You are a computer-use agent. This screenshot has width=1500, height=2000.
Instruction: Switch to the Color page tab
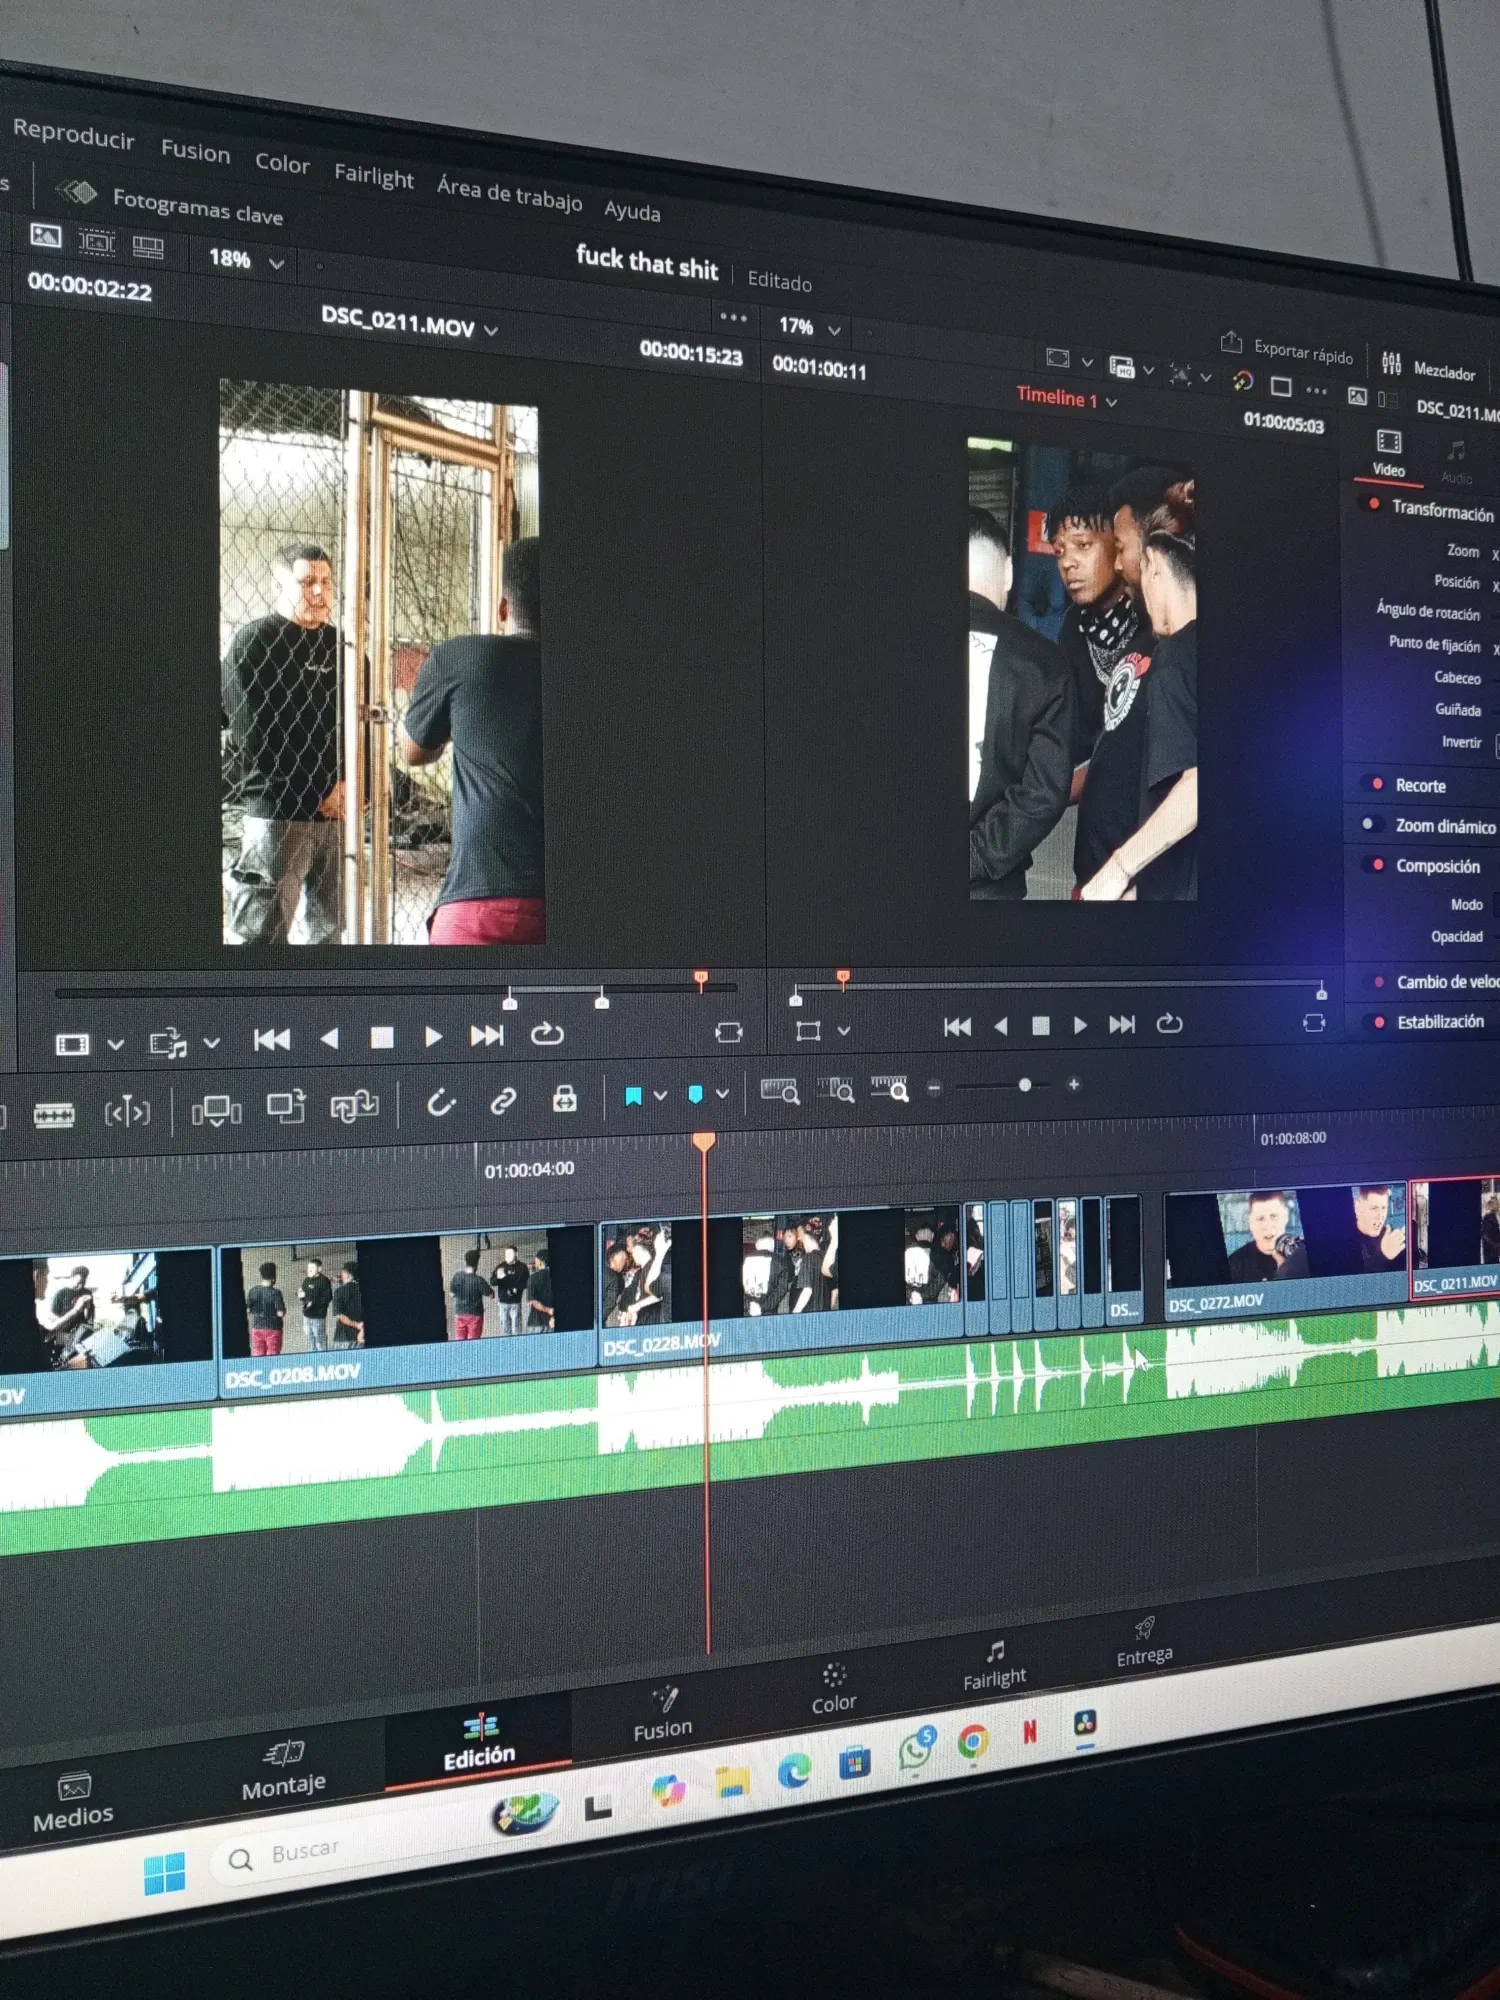pyautogui.click(x=834, y=1689)
